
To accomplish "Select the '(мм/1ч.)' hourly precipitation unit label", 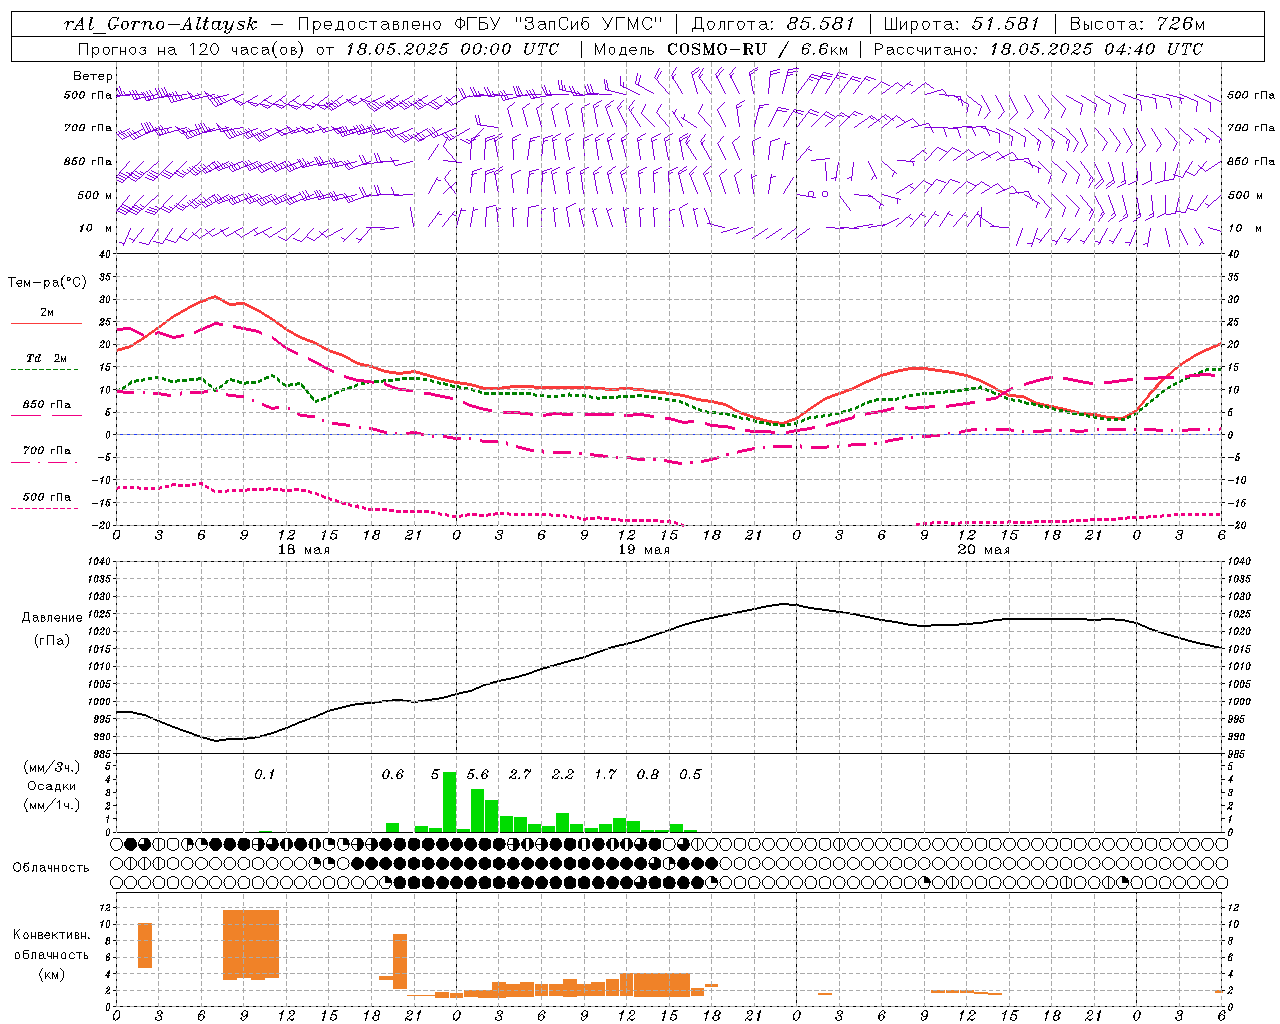I will (x=52, y=805).
